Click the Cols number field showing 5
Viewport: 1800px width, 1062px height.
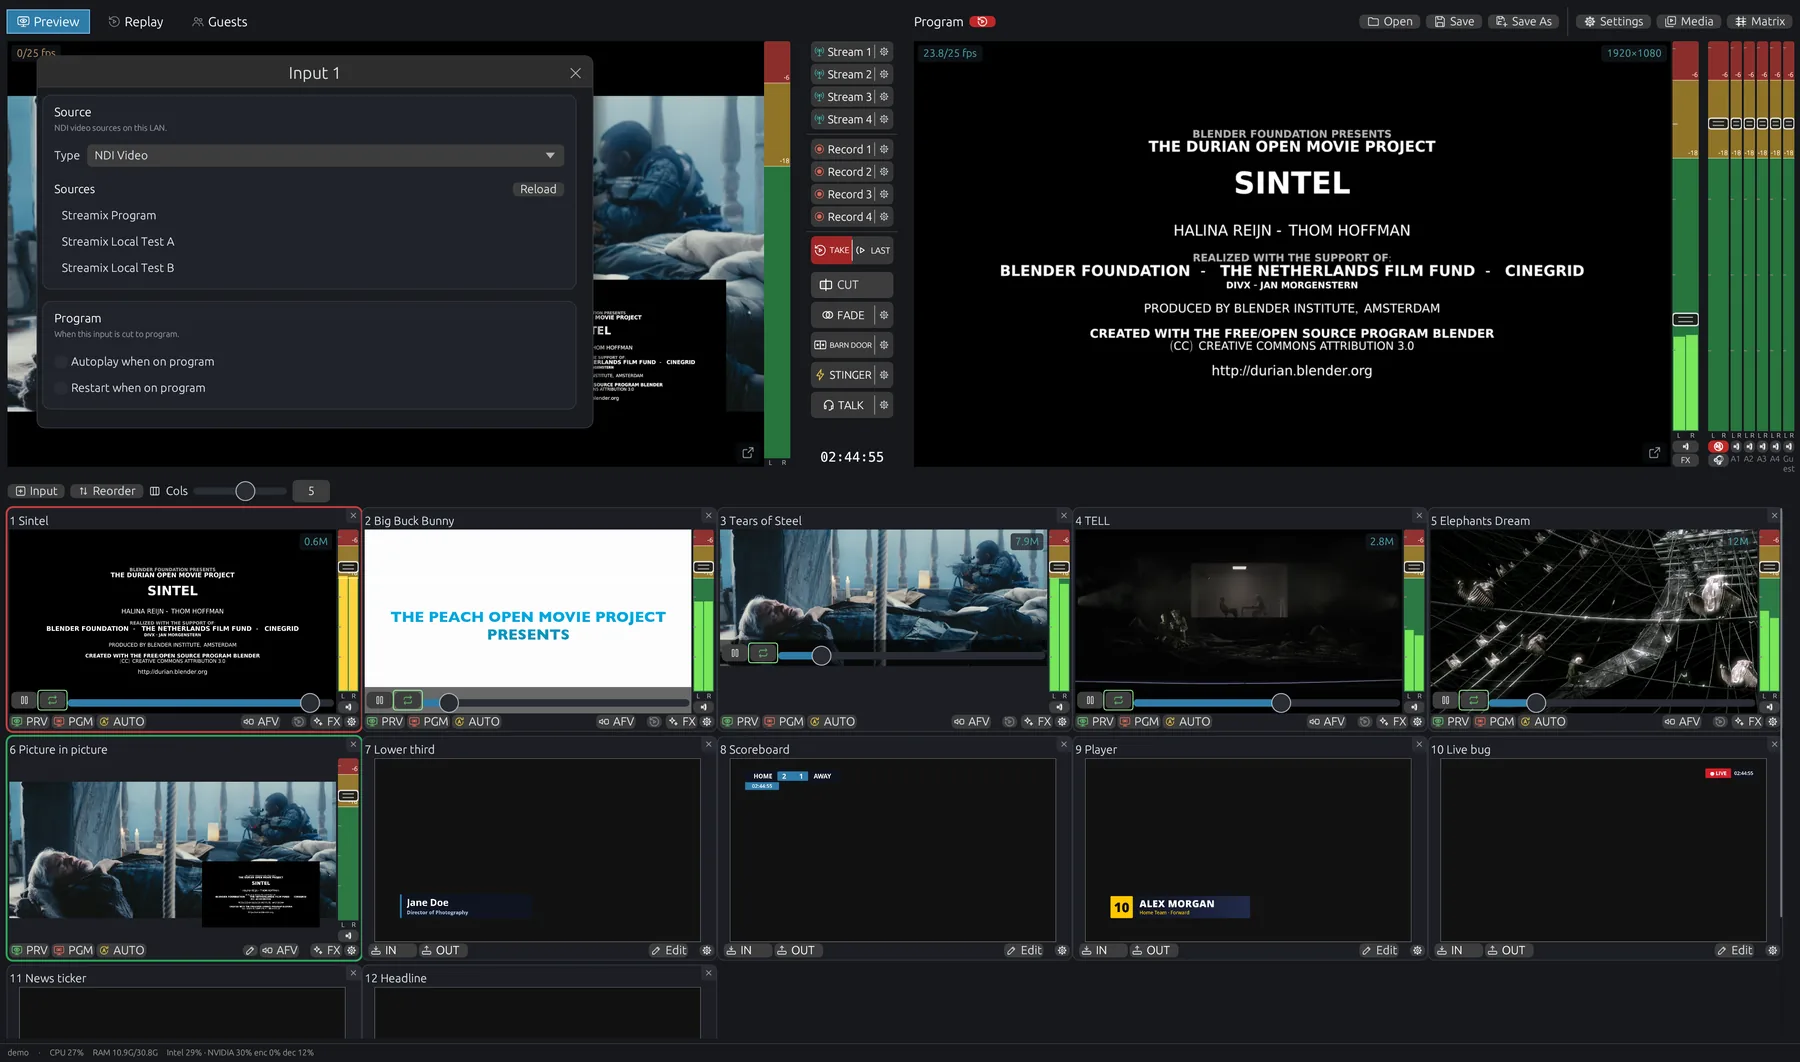click(x=311, y=491)
